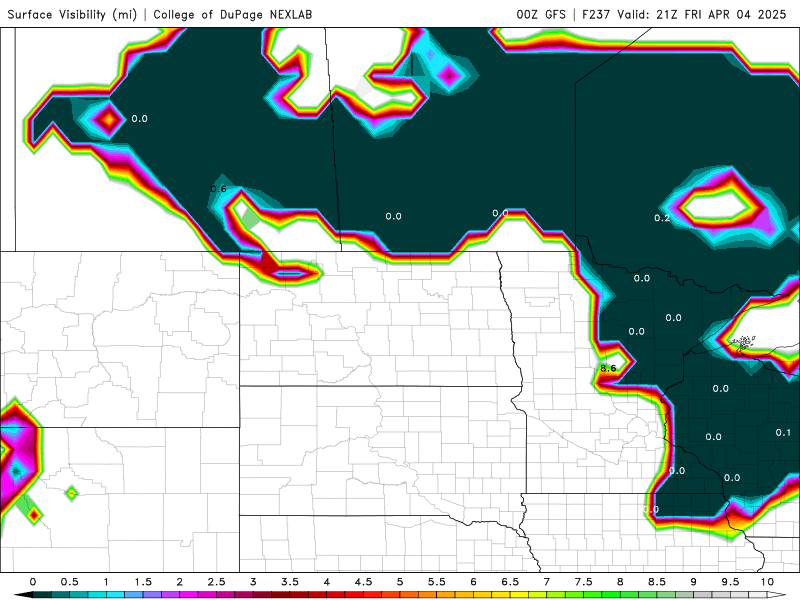The width and height of the screenshot is (800, 600).
Task: Select the "0.6" visibility value on map
Action: (218, 189)
